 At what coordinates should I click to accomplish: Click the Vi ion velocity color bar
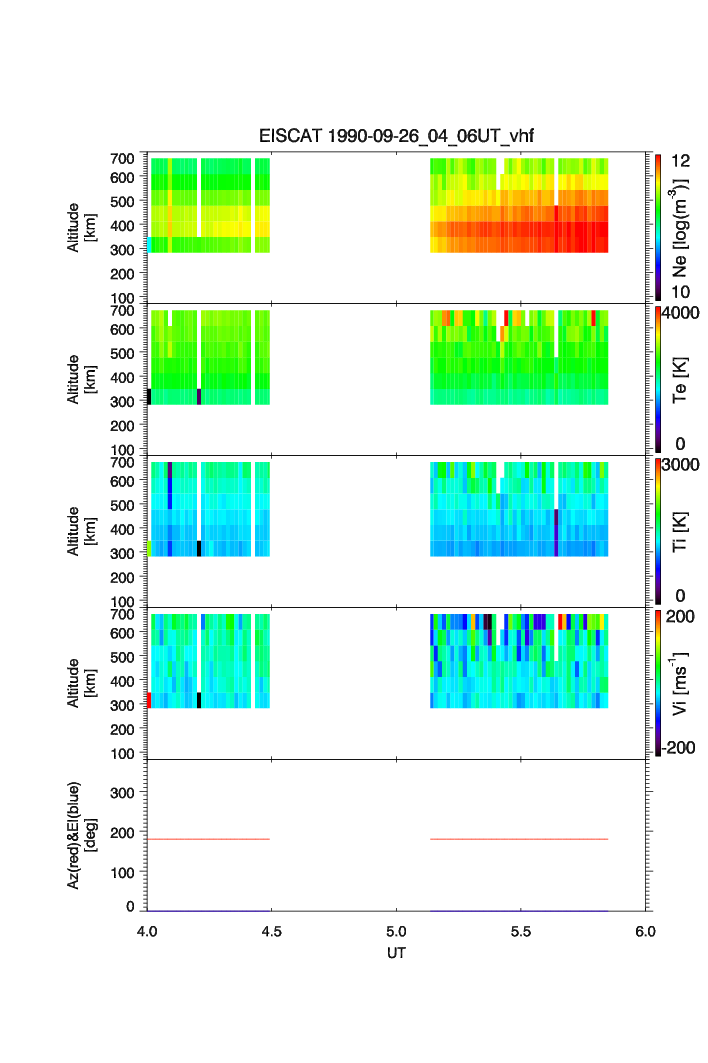tap(658, 683)
